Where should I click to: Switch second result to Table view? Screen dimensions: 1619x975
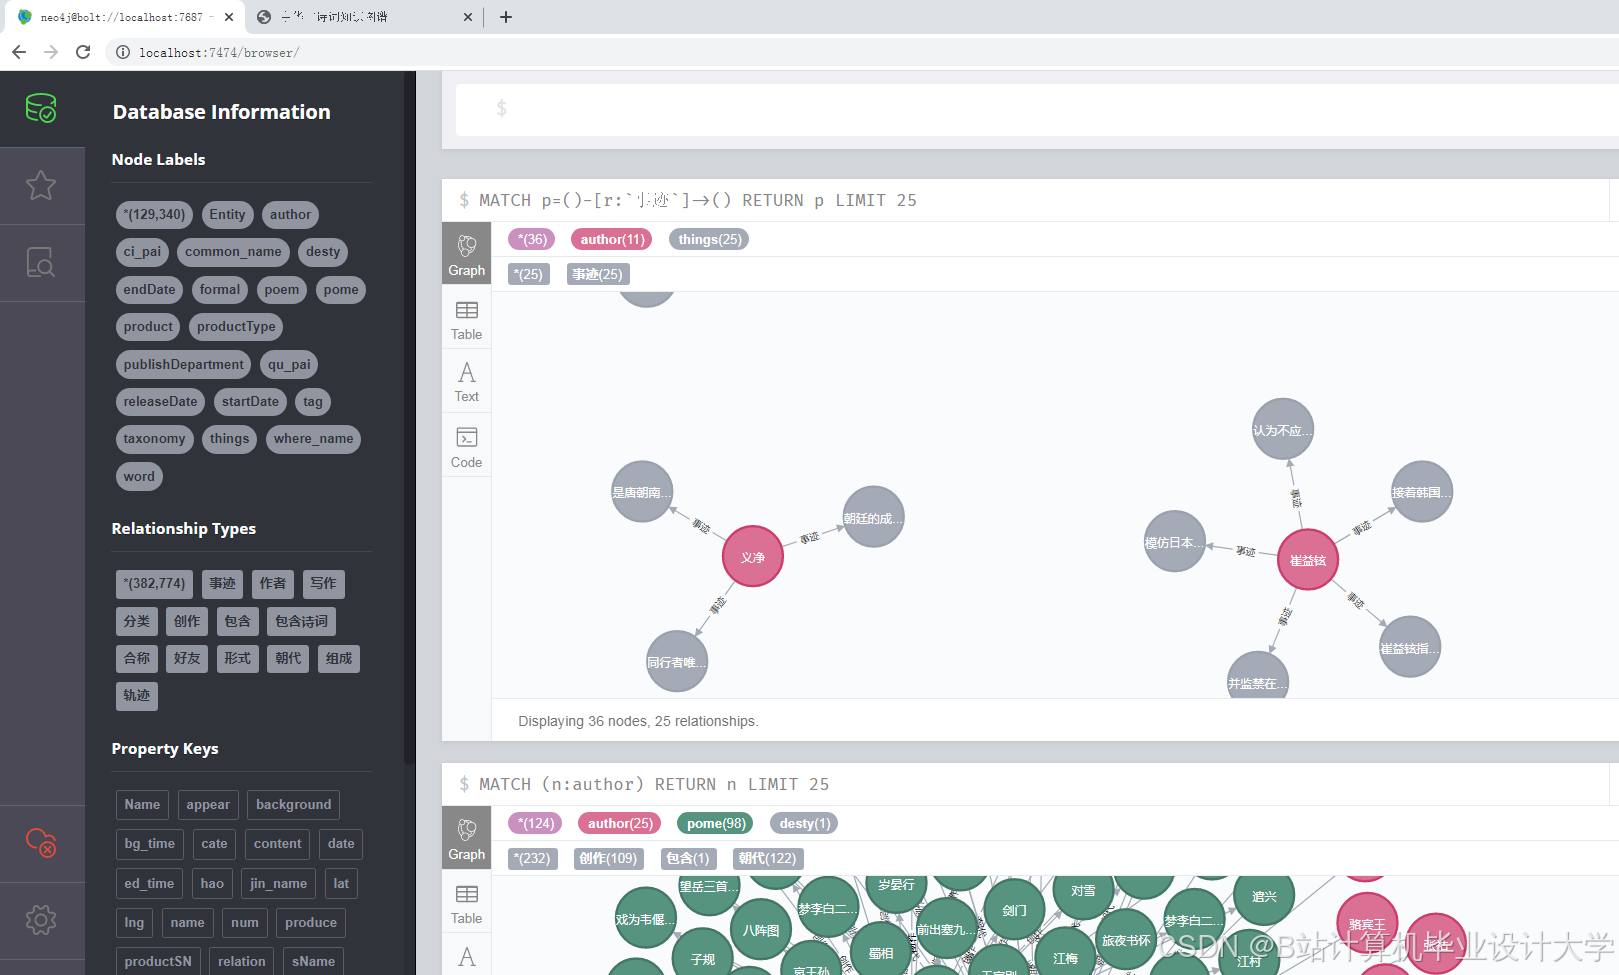(466, 904)
